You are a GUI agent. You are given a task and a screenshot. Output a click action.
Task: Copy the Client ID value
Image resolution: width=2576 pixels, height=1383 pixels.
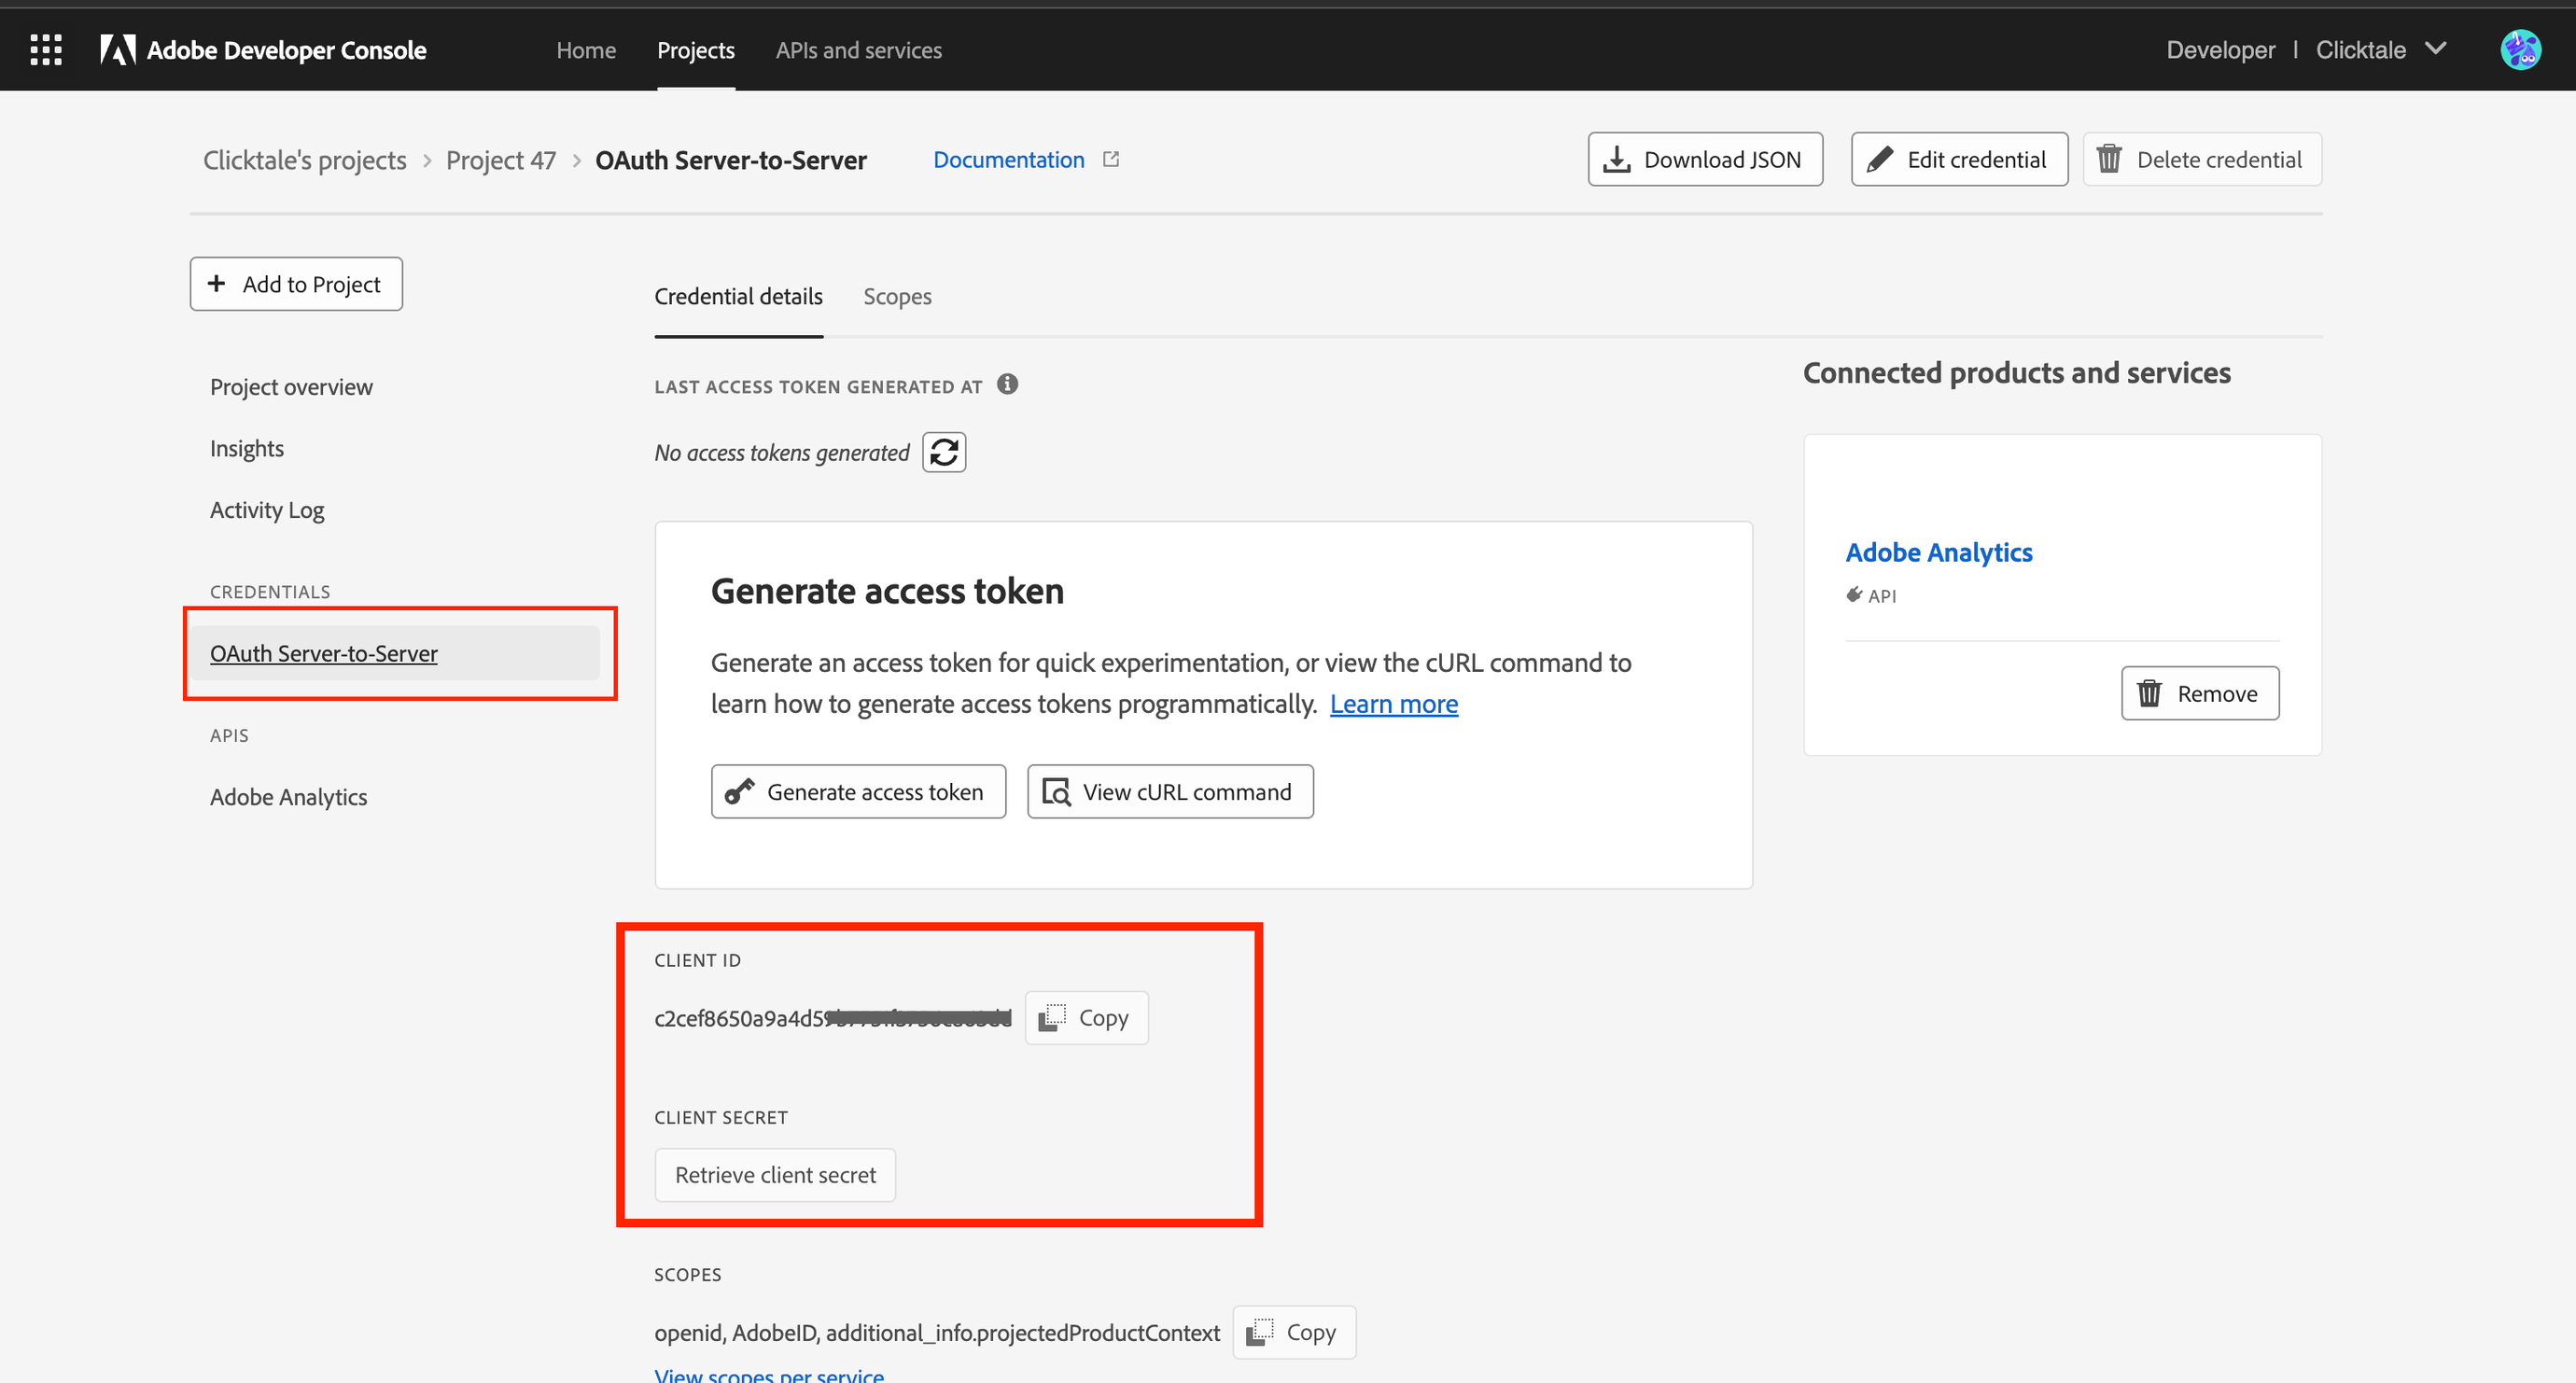(1087, 1018)
